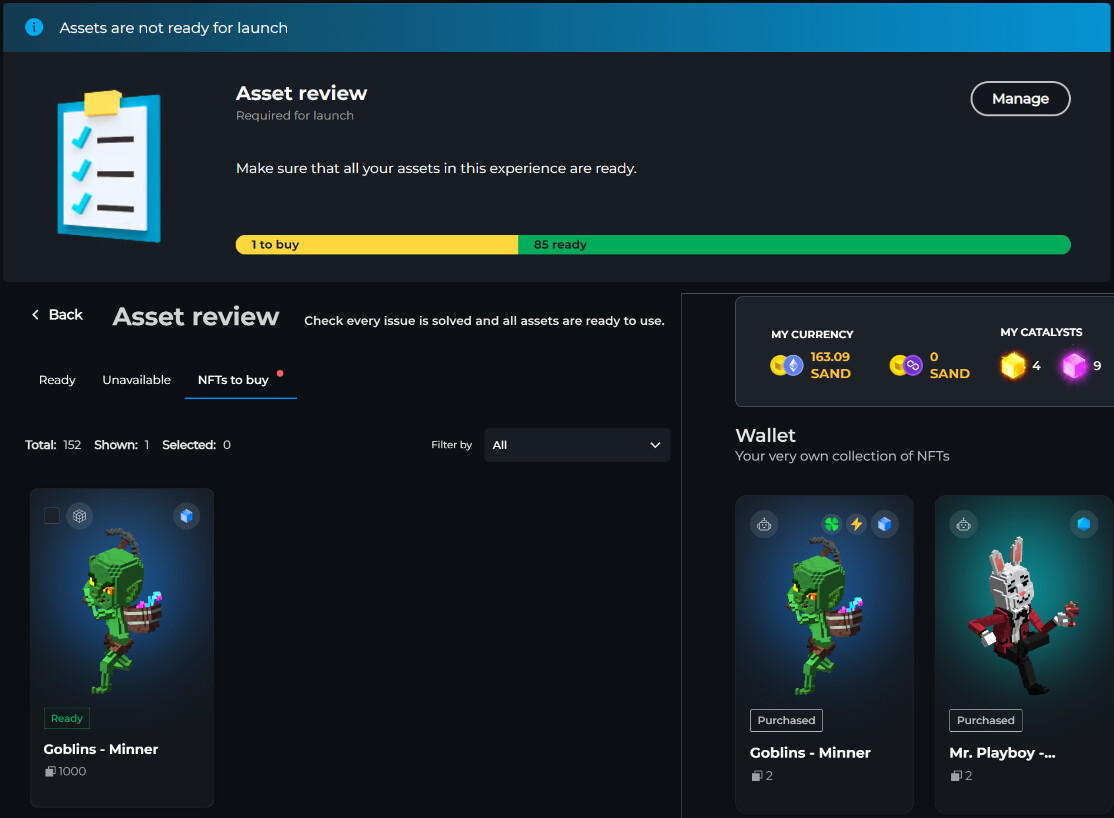Click the Total: 152 counter

[x=53, y=445]
